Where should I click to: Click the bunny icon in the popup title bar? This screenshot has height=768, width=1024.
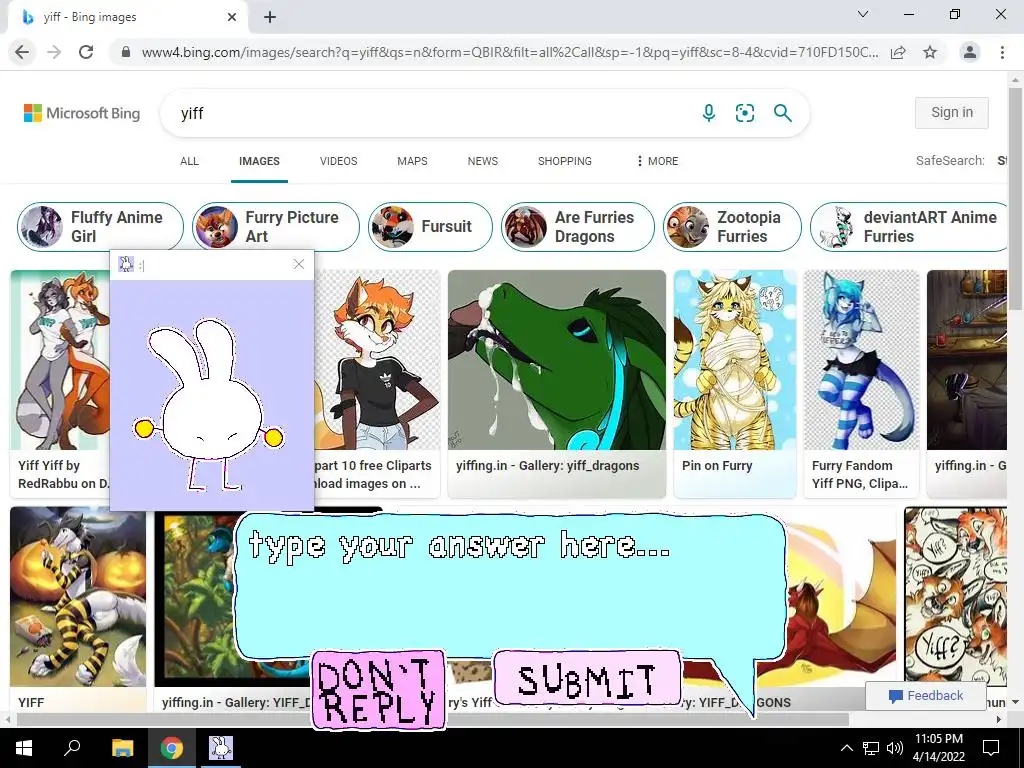coord(126,264)
